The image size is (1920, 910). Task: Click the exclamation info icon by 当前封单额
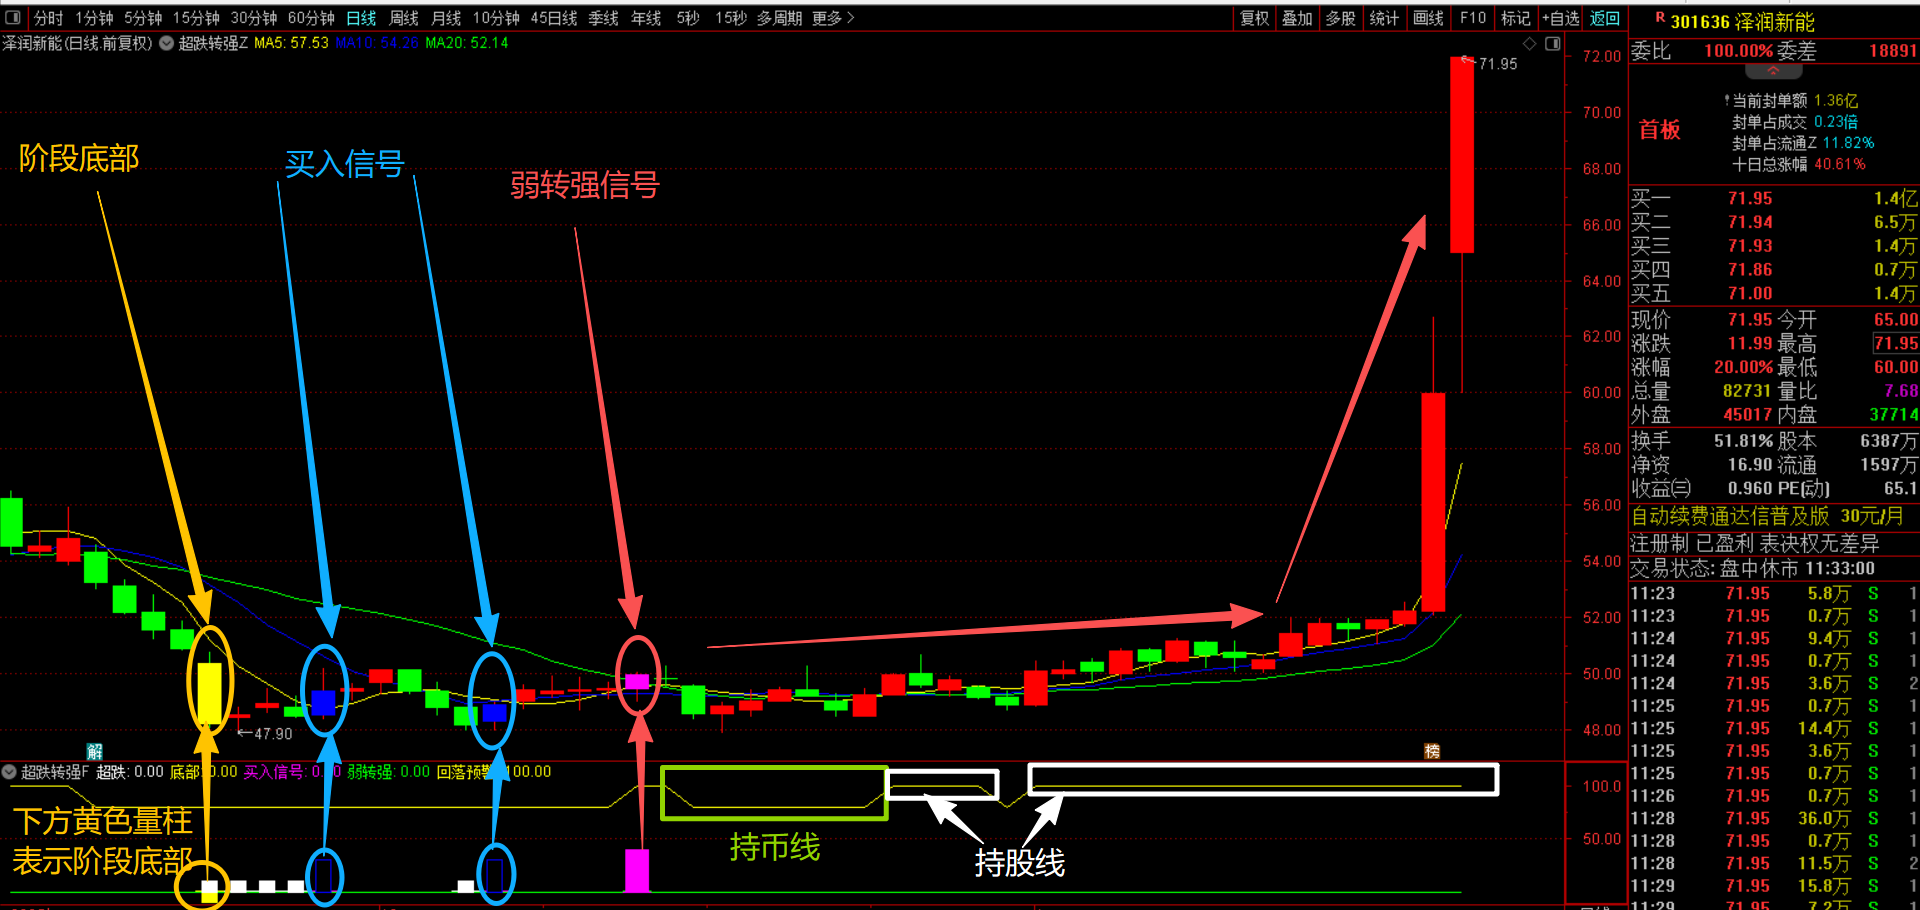click(x=1727, y=100)
